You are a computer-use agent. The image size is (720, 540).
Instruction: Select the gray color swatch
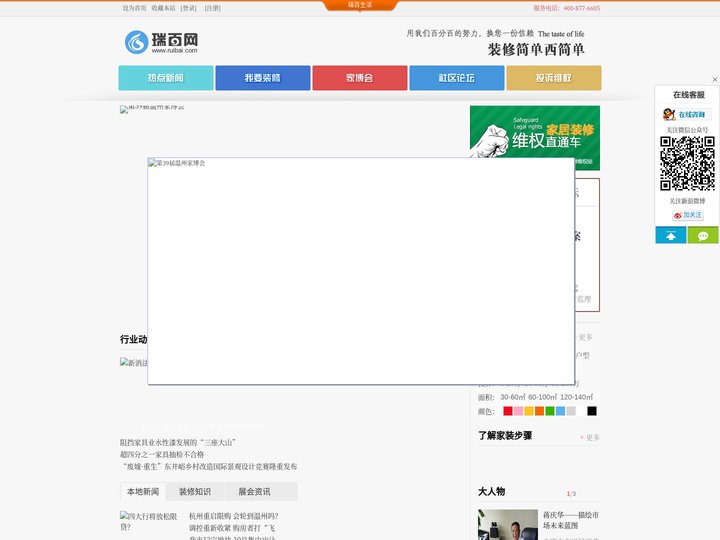tap(571, 411)
